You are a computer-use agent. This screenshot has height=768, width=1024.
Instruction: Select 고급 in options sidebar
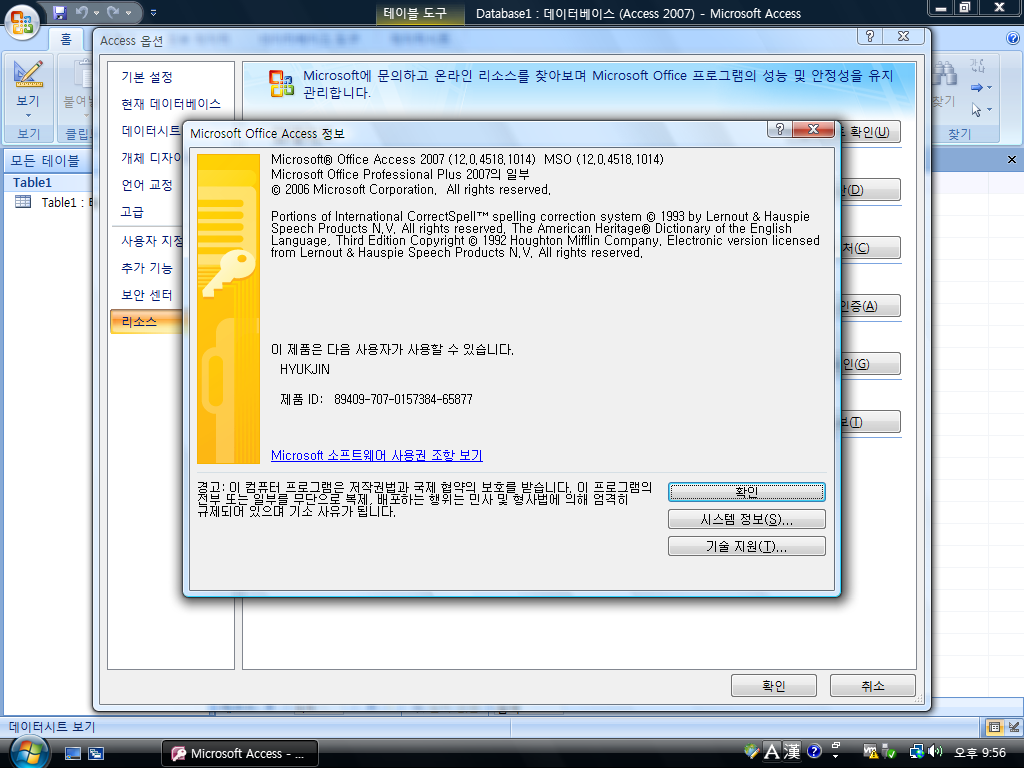click(x=133, y=212)
